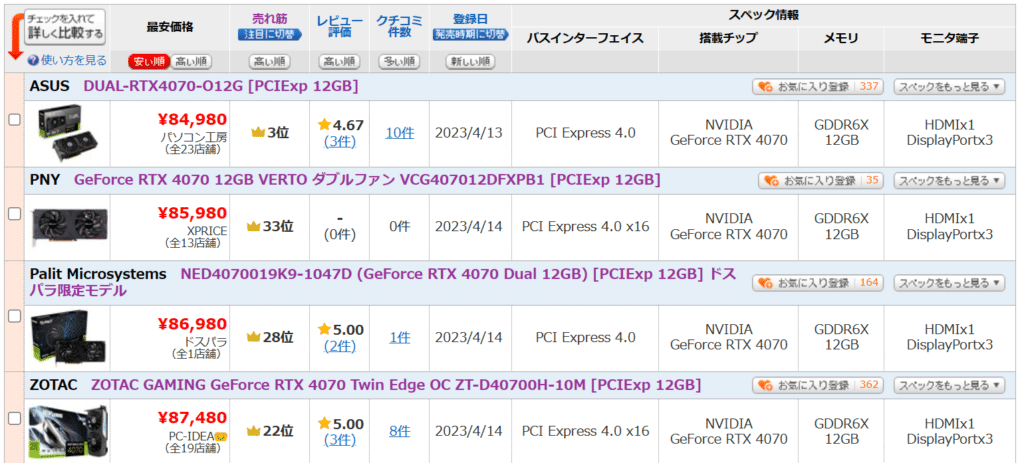This screenshot has height=463, width=1024.
Task: Open ASUS (3件) reviews link
Action: point(340,142)
